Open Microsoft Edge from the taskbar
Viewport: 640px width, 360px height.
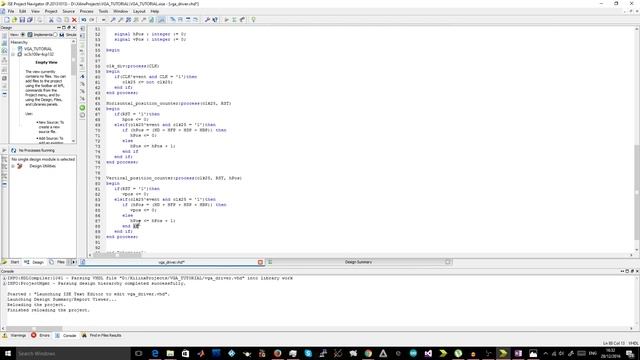[x=155, y=353]
